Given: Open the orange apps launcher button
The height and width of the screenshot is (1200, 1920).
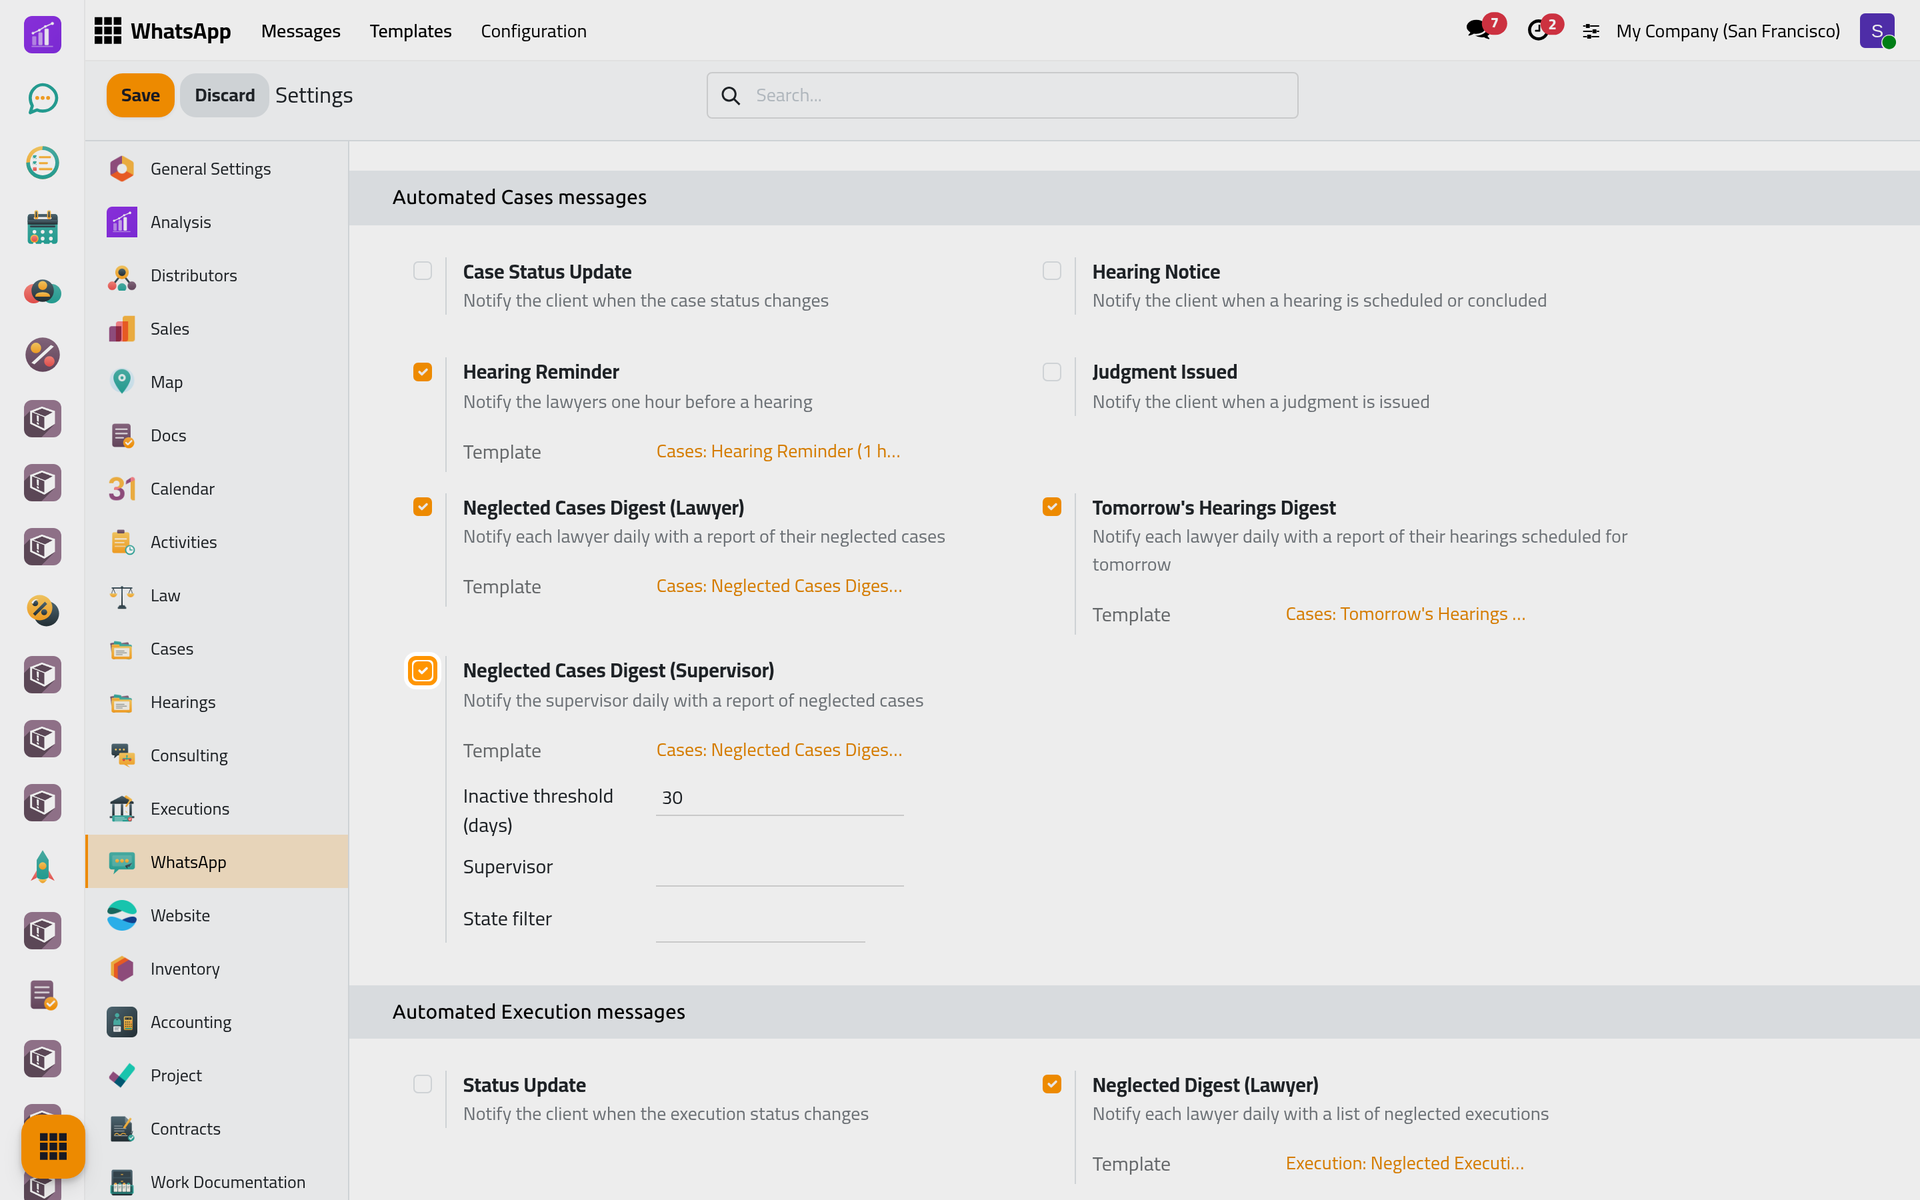Looking at the screenshot, I should [53, 1146].
